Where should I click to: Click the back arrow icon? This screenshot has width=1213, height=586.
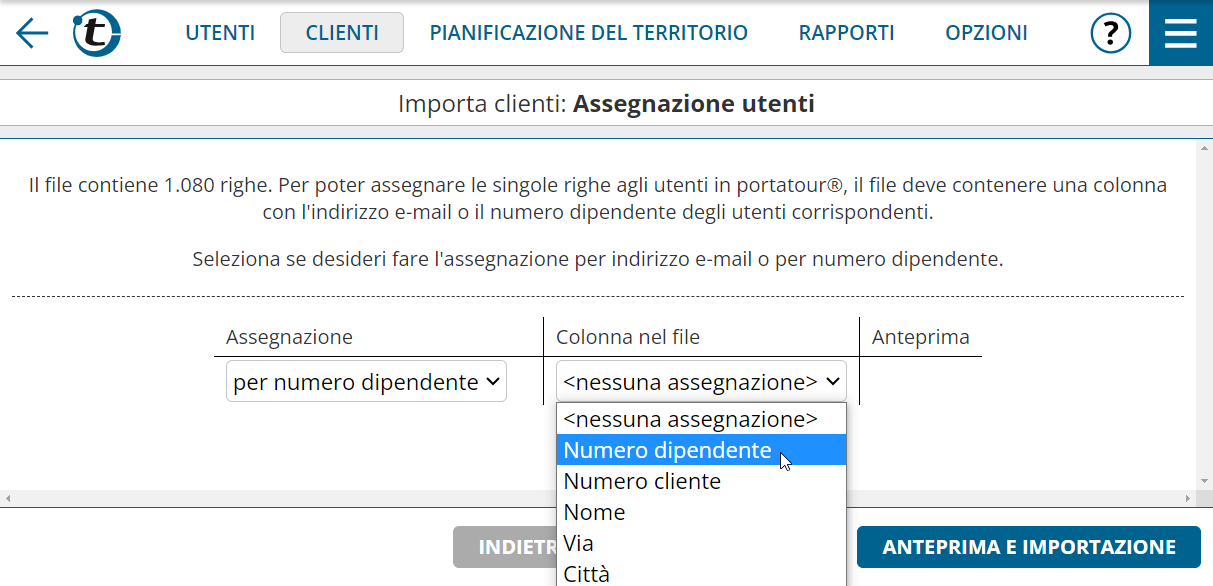32,33
